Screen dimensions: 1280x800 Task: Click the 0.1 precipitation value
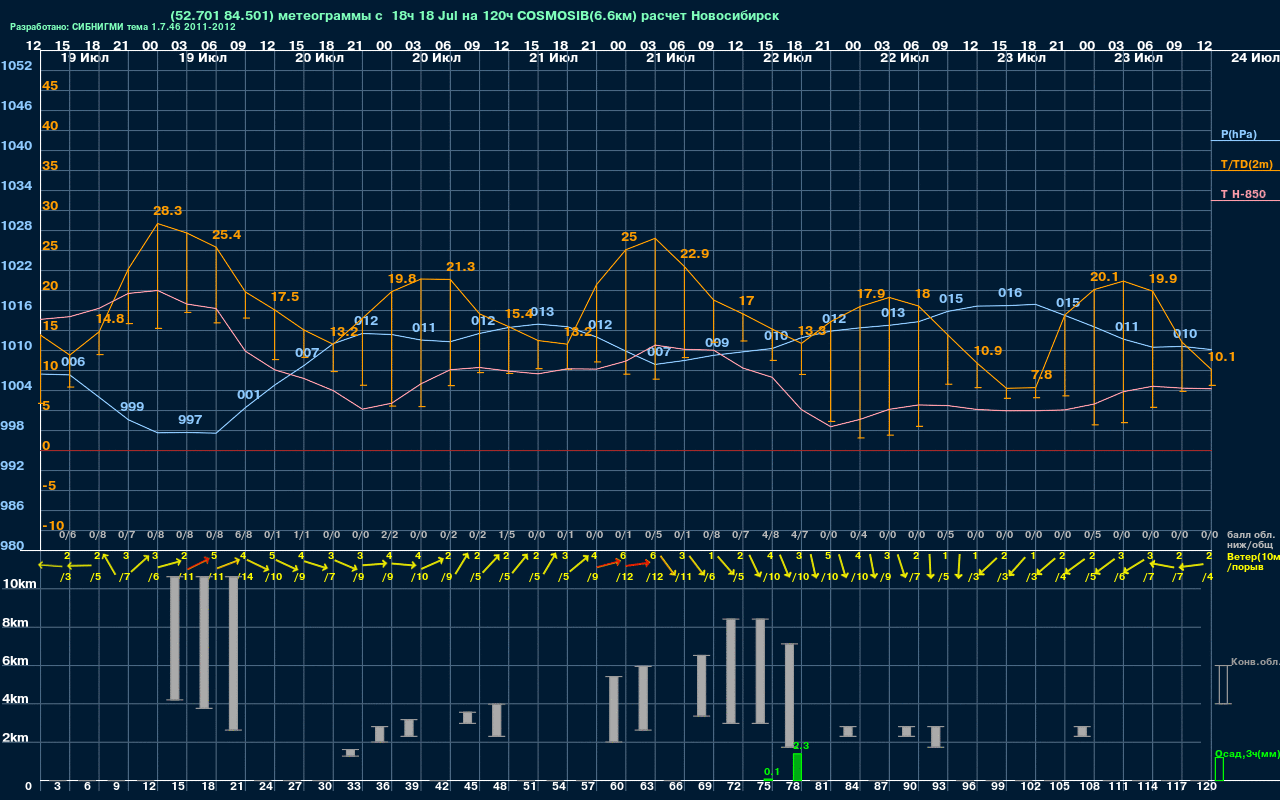pos(772,771)
